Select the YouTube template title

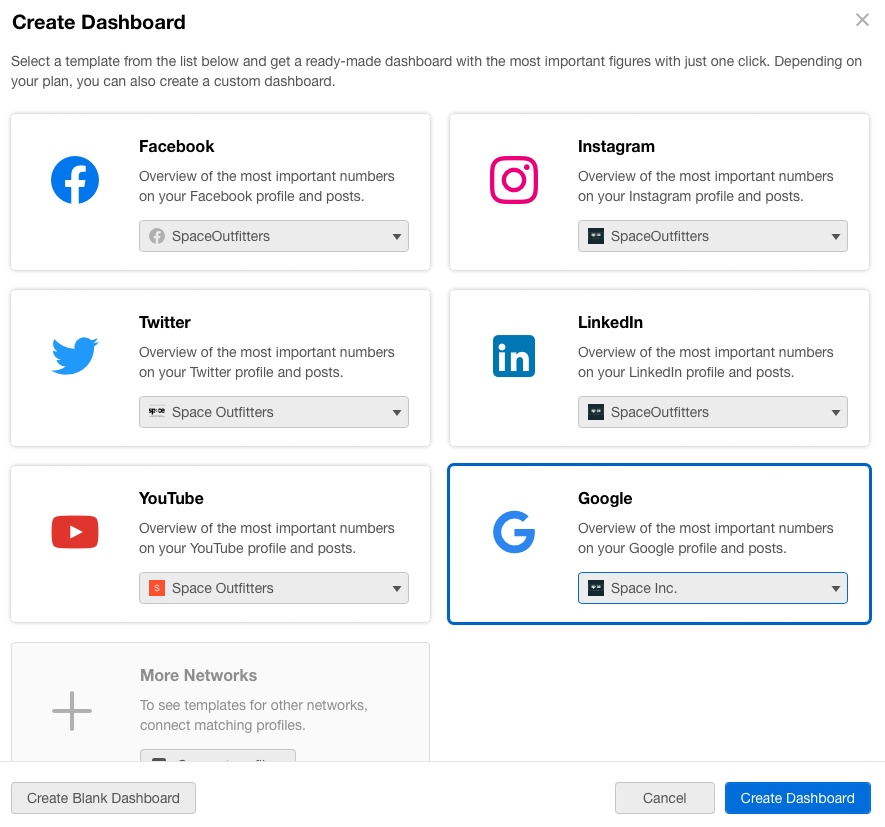171,498
